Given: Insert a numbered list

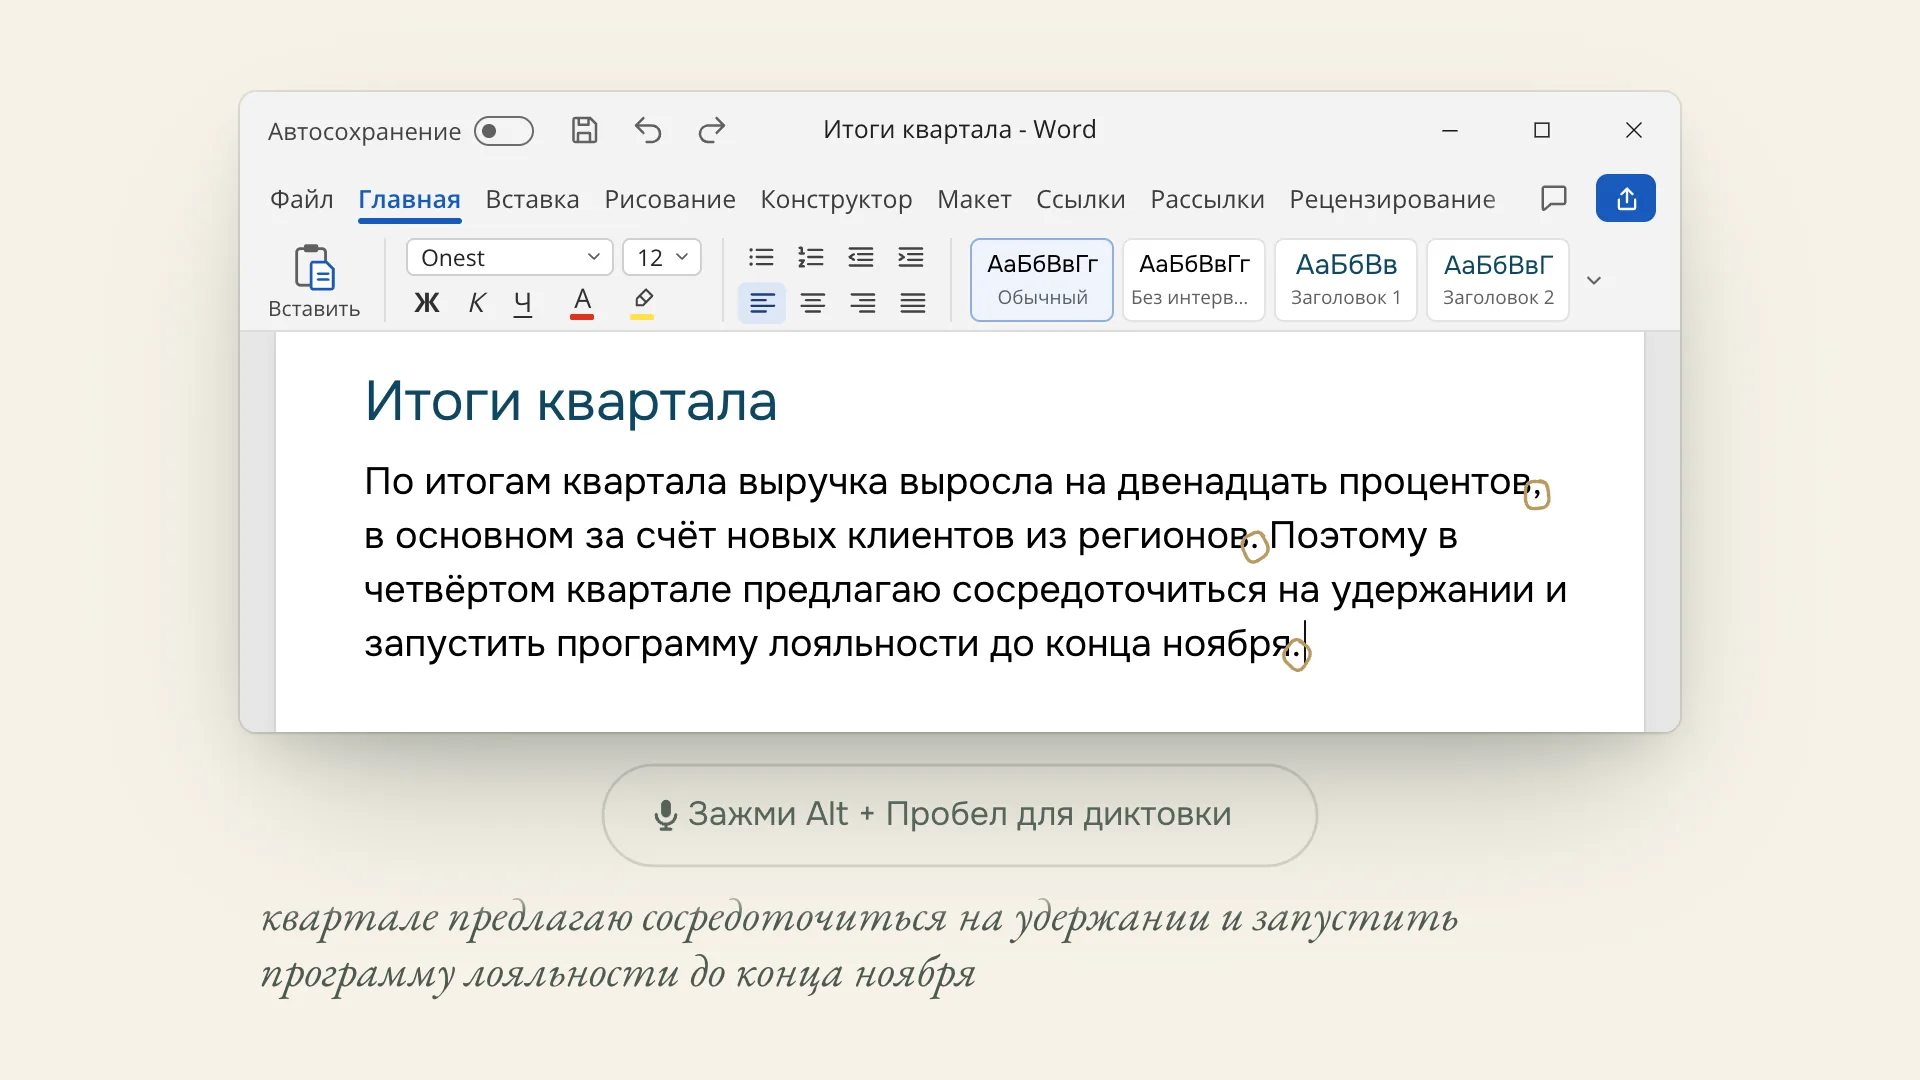Looking at the screenshot, I should tap(811, 257).
